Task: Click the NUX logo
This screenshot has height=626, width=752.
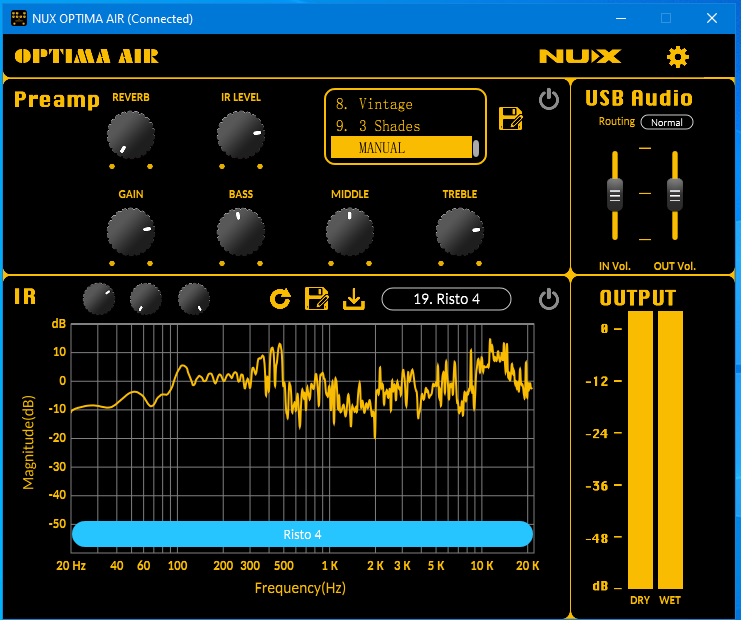Action: click(x=580, y=57)
